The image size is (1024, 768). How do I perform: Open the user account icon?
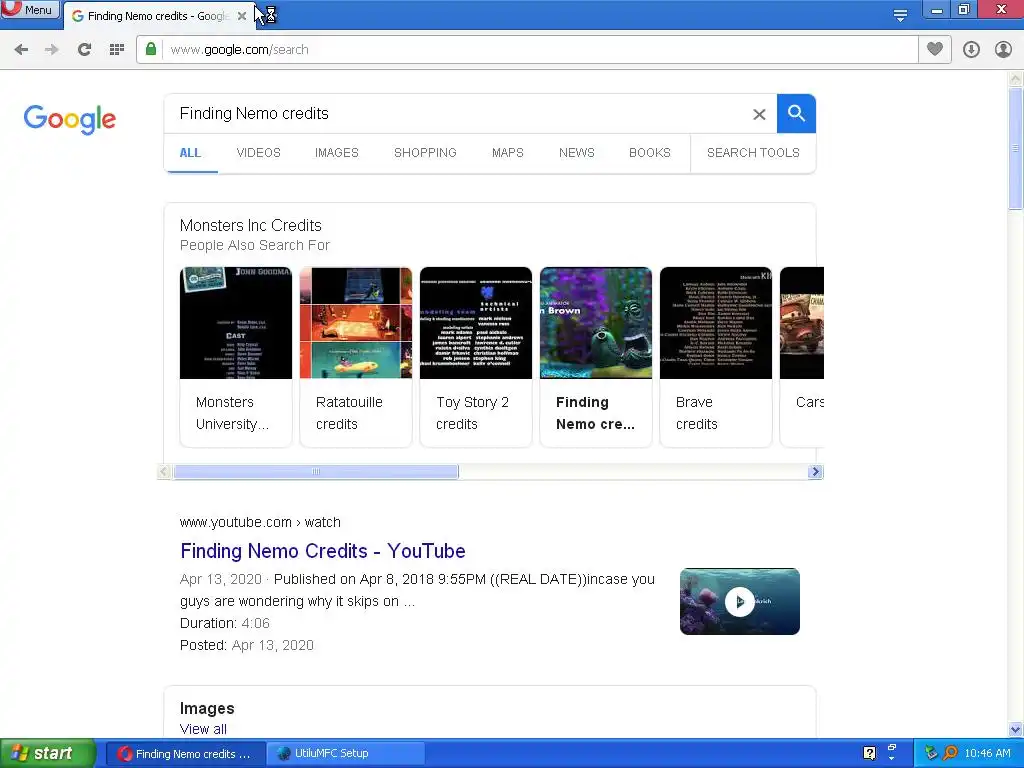[1003, 50]
